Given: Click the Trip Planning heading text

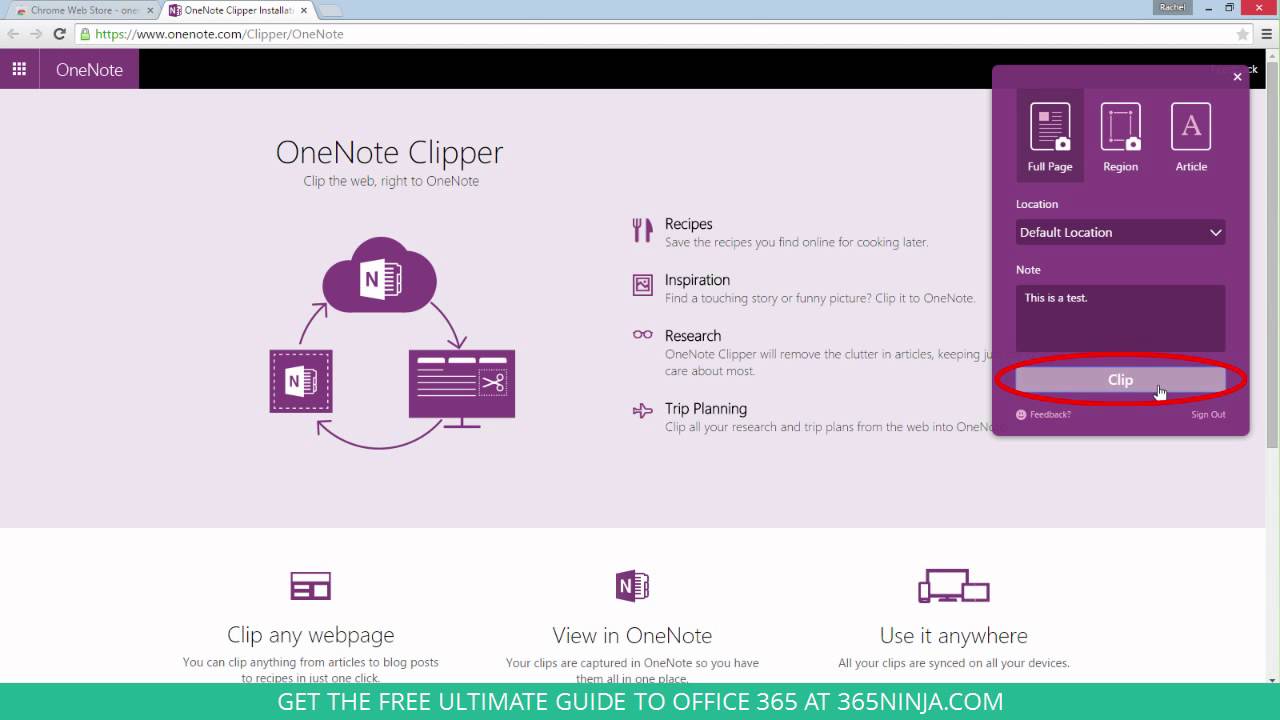Looking at the screenshot, I should [705, 408].
